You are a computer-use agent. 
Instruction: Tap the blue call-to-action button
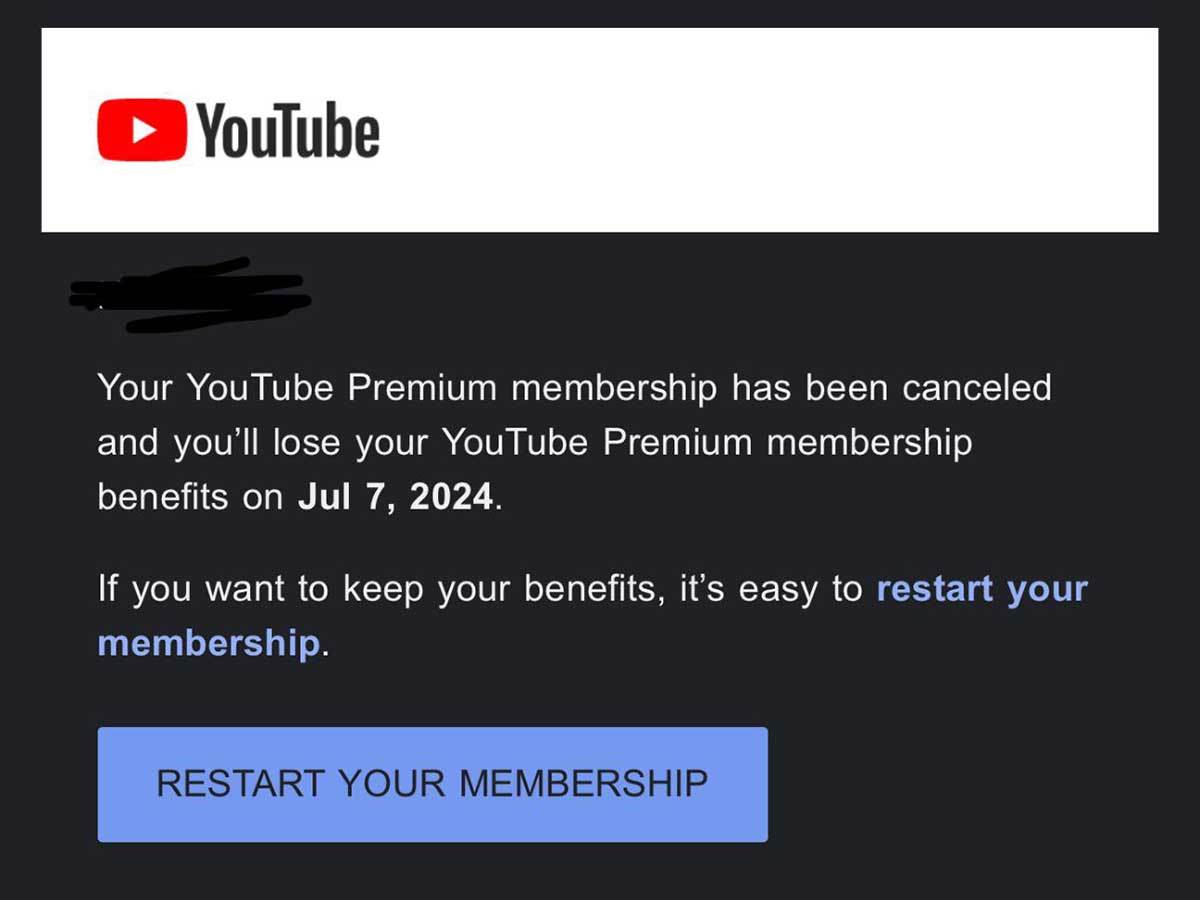click(x=432, y=784)
